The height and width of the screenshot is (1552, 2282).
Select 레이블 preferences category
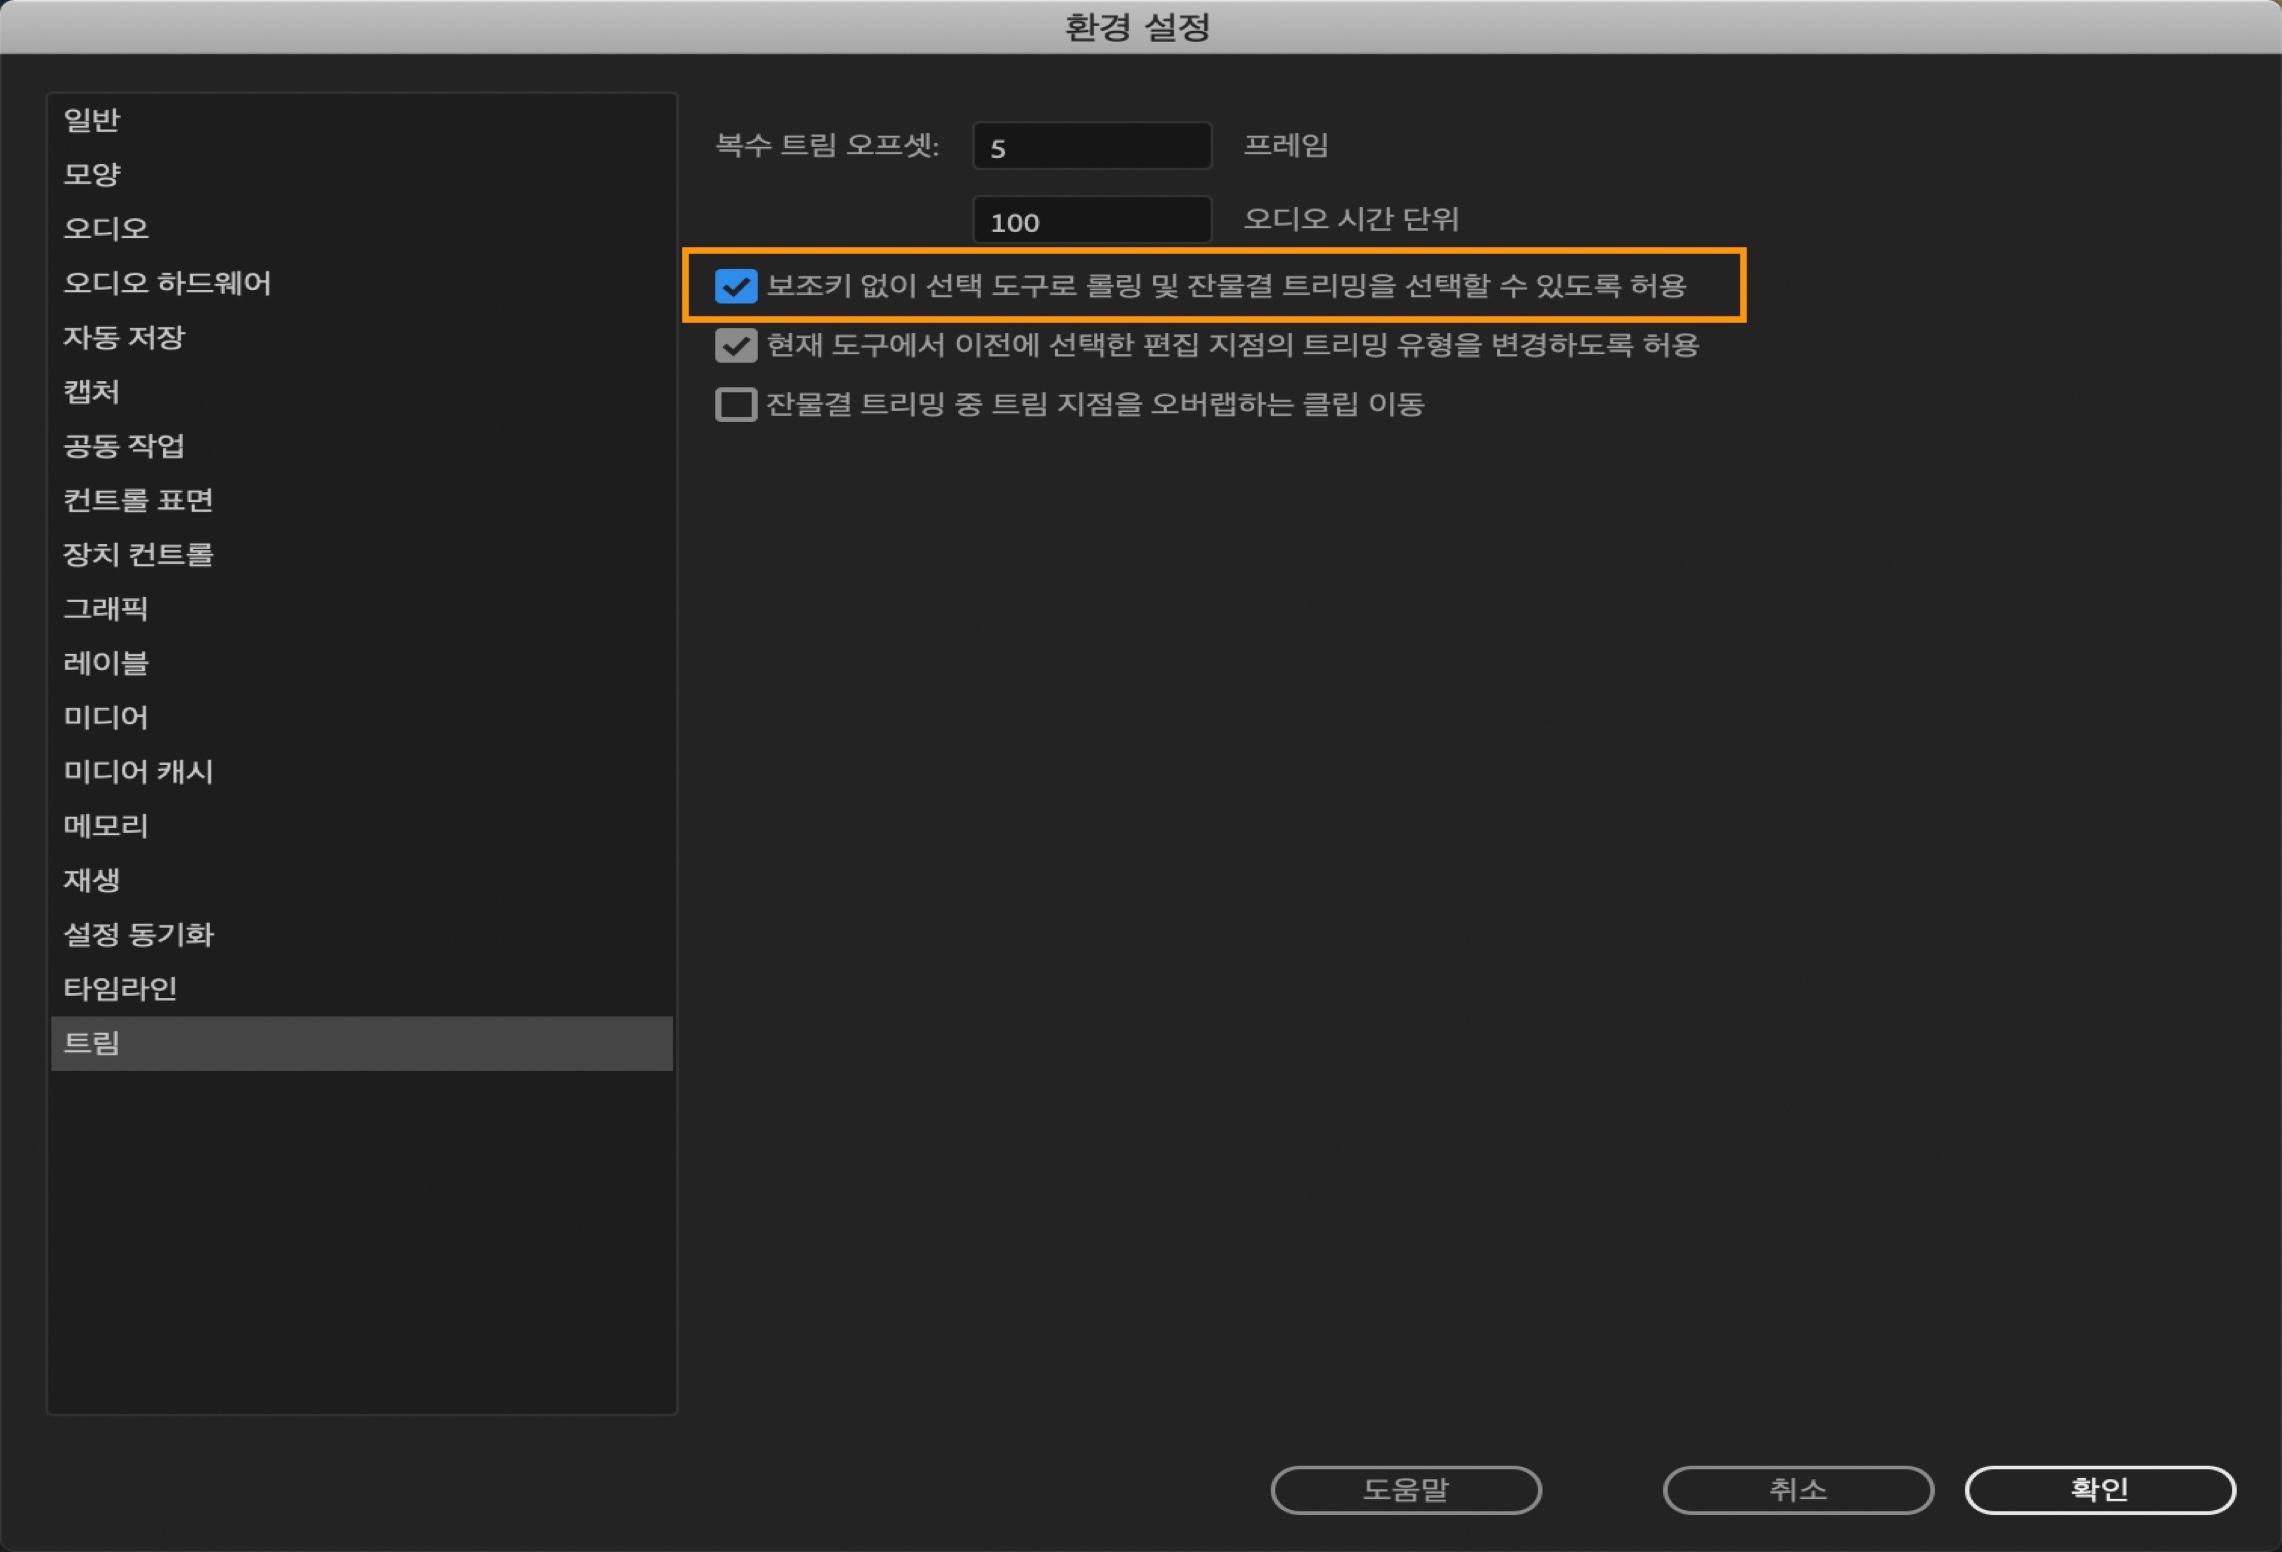[106, 662]
